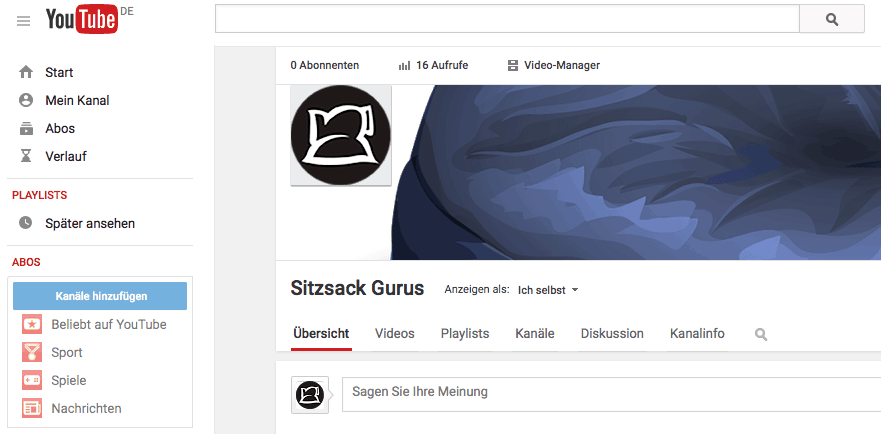881x434 pixels.
Task: Click the Später ansehen clock icon
Action: click(x=26, y=223)
